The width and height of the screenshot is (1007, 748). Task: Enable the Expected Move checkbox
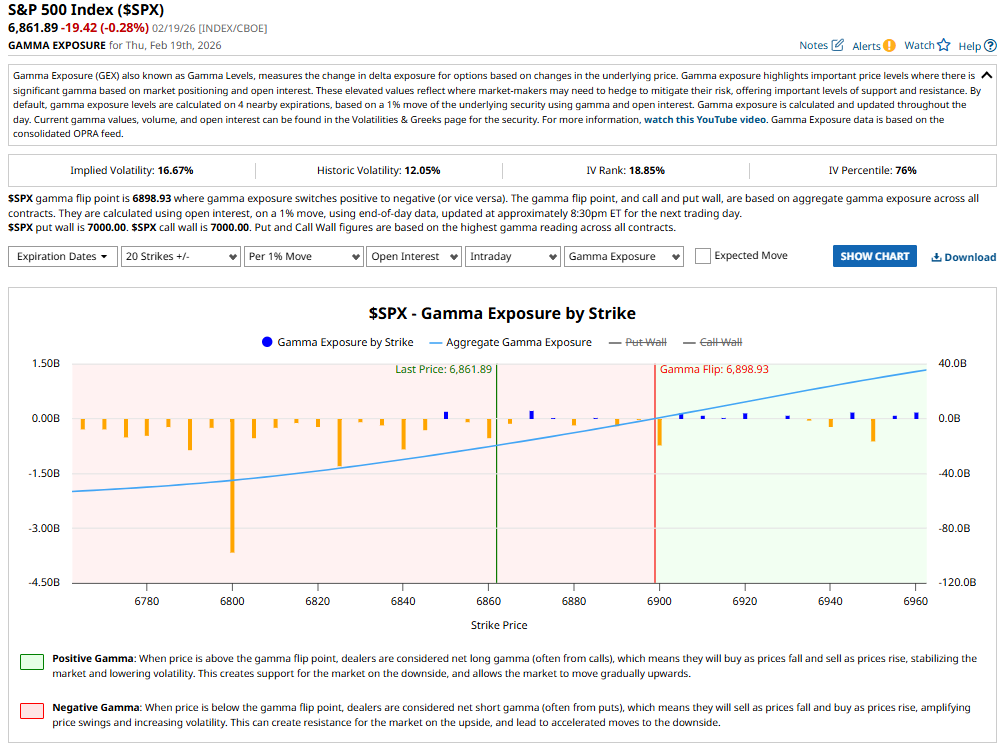702,256
